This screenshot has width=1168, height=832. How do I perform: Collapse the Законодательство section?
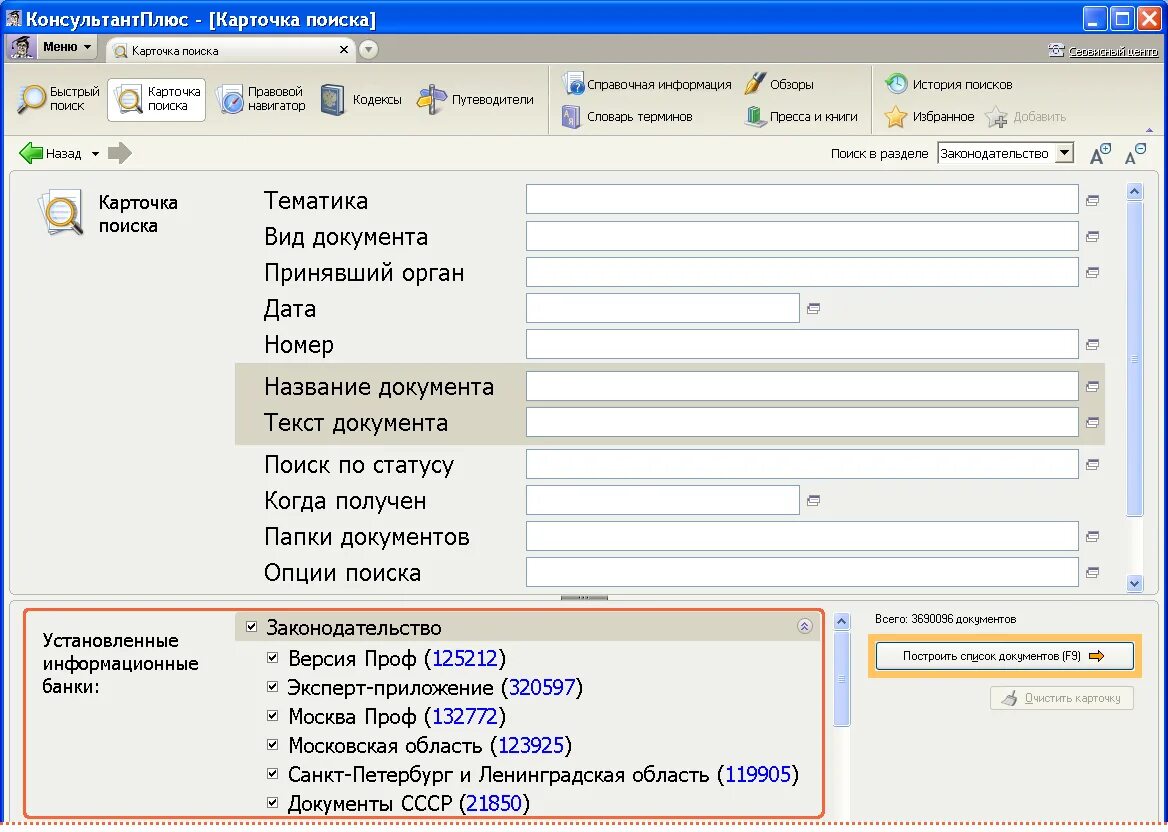tap(804, 626)
